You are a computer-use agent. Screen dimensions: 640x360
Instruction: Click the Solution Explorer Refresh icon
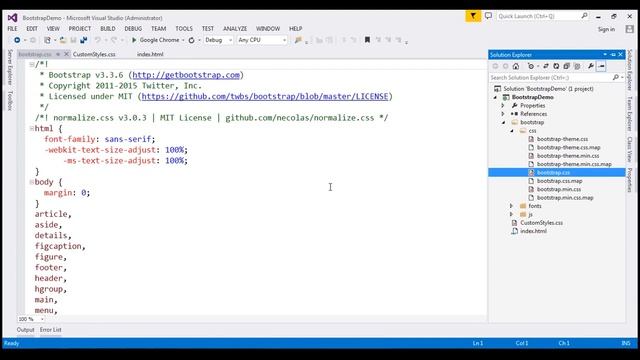pyautogui.click(x=556, y=66)
